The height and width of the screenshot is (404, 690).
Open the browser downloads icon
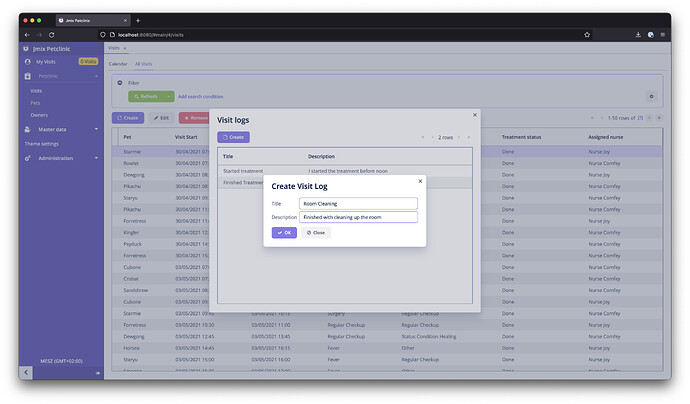click(638, 35)
